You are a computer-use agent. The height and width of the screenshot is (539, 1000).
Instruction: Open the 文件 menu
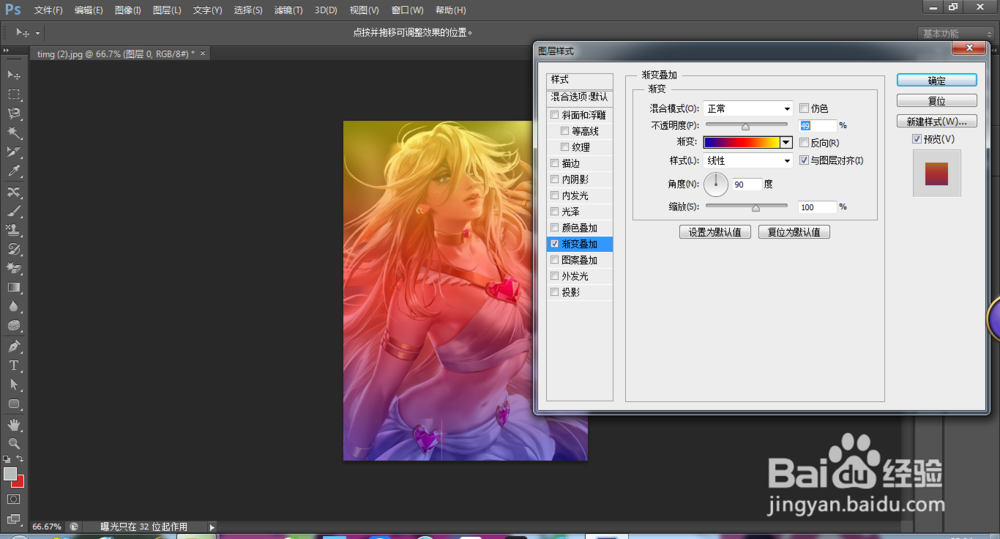click(x=48, y=10)
